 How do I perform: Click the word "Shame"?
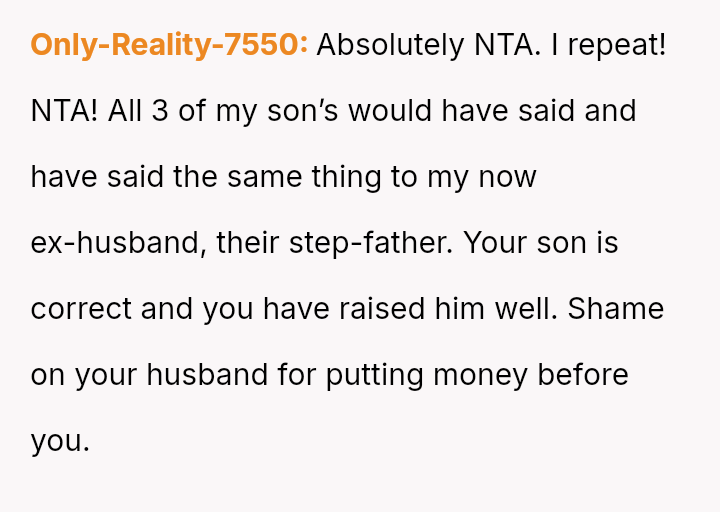(x=616, y=309)
